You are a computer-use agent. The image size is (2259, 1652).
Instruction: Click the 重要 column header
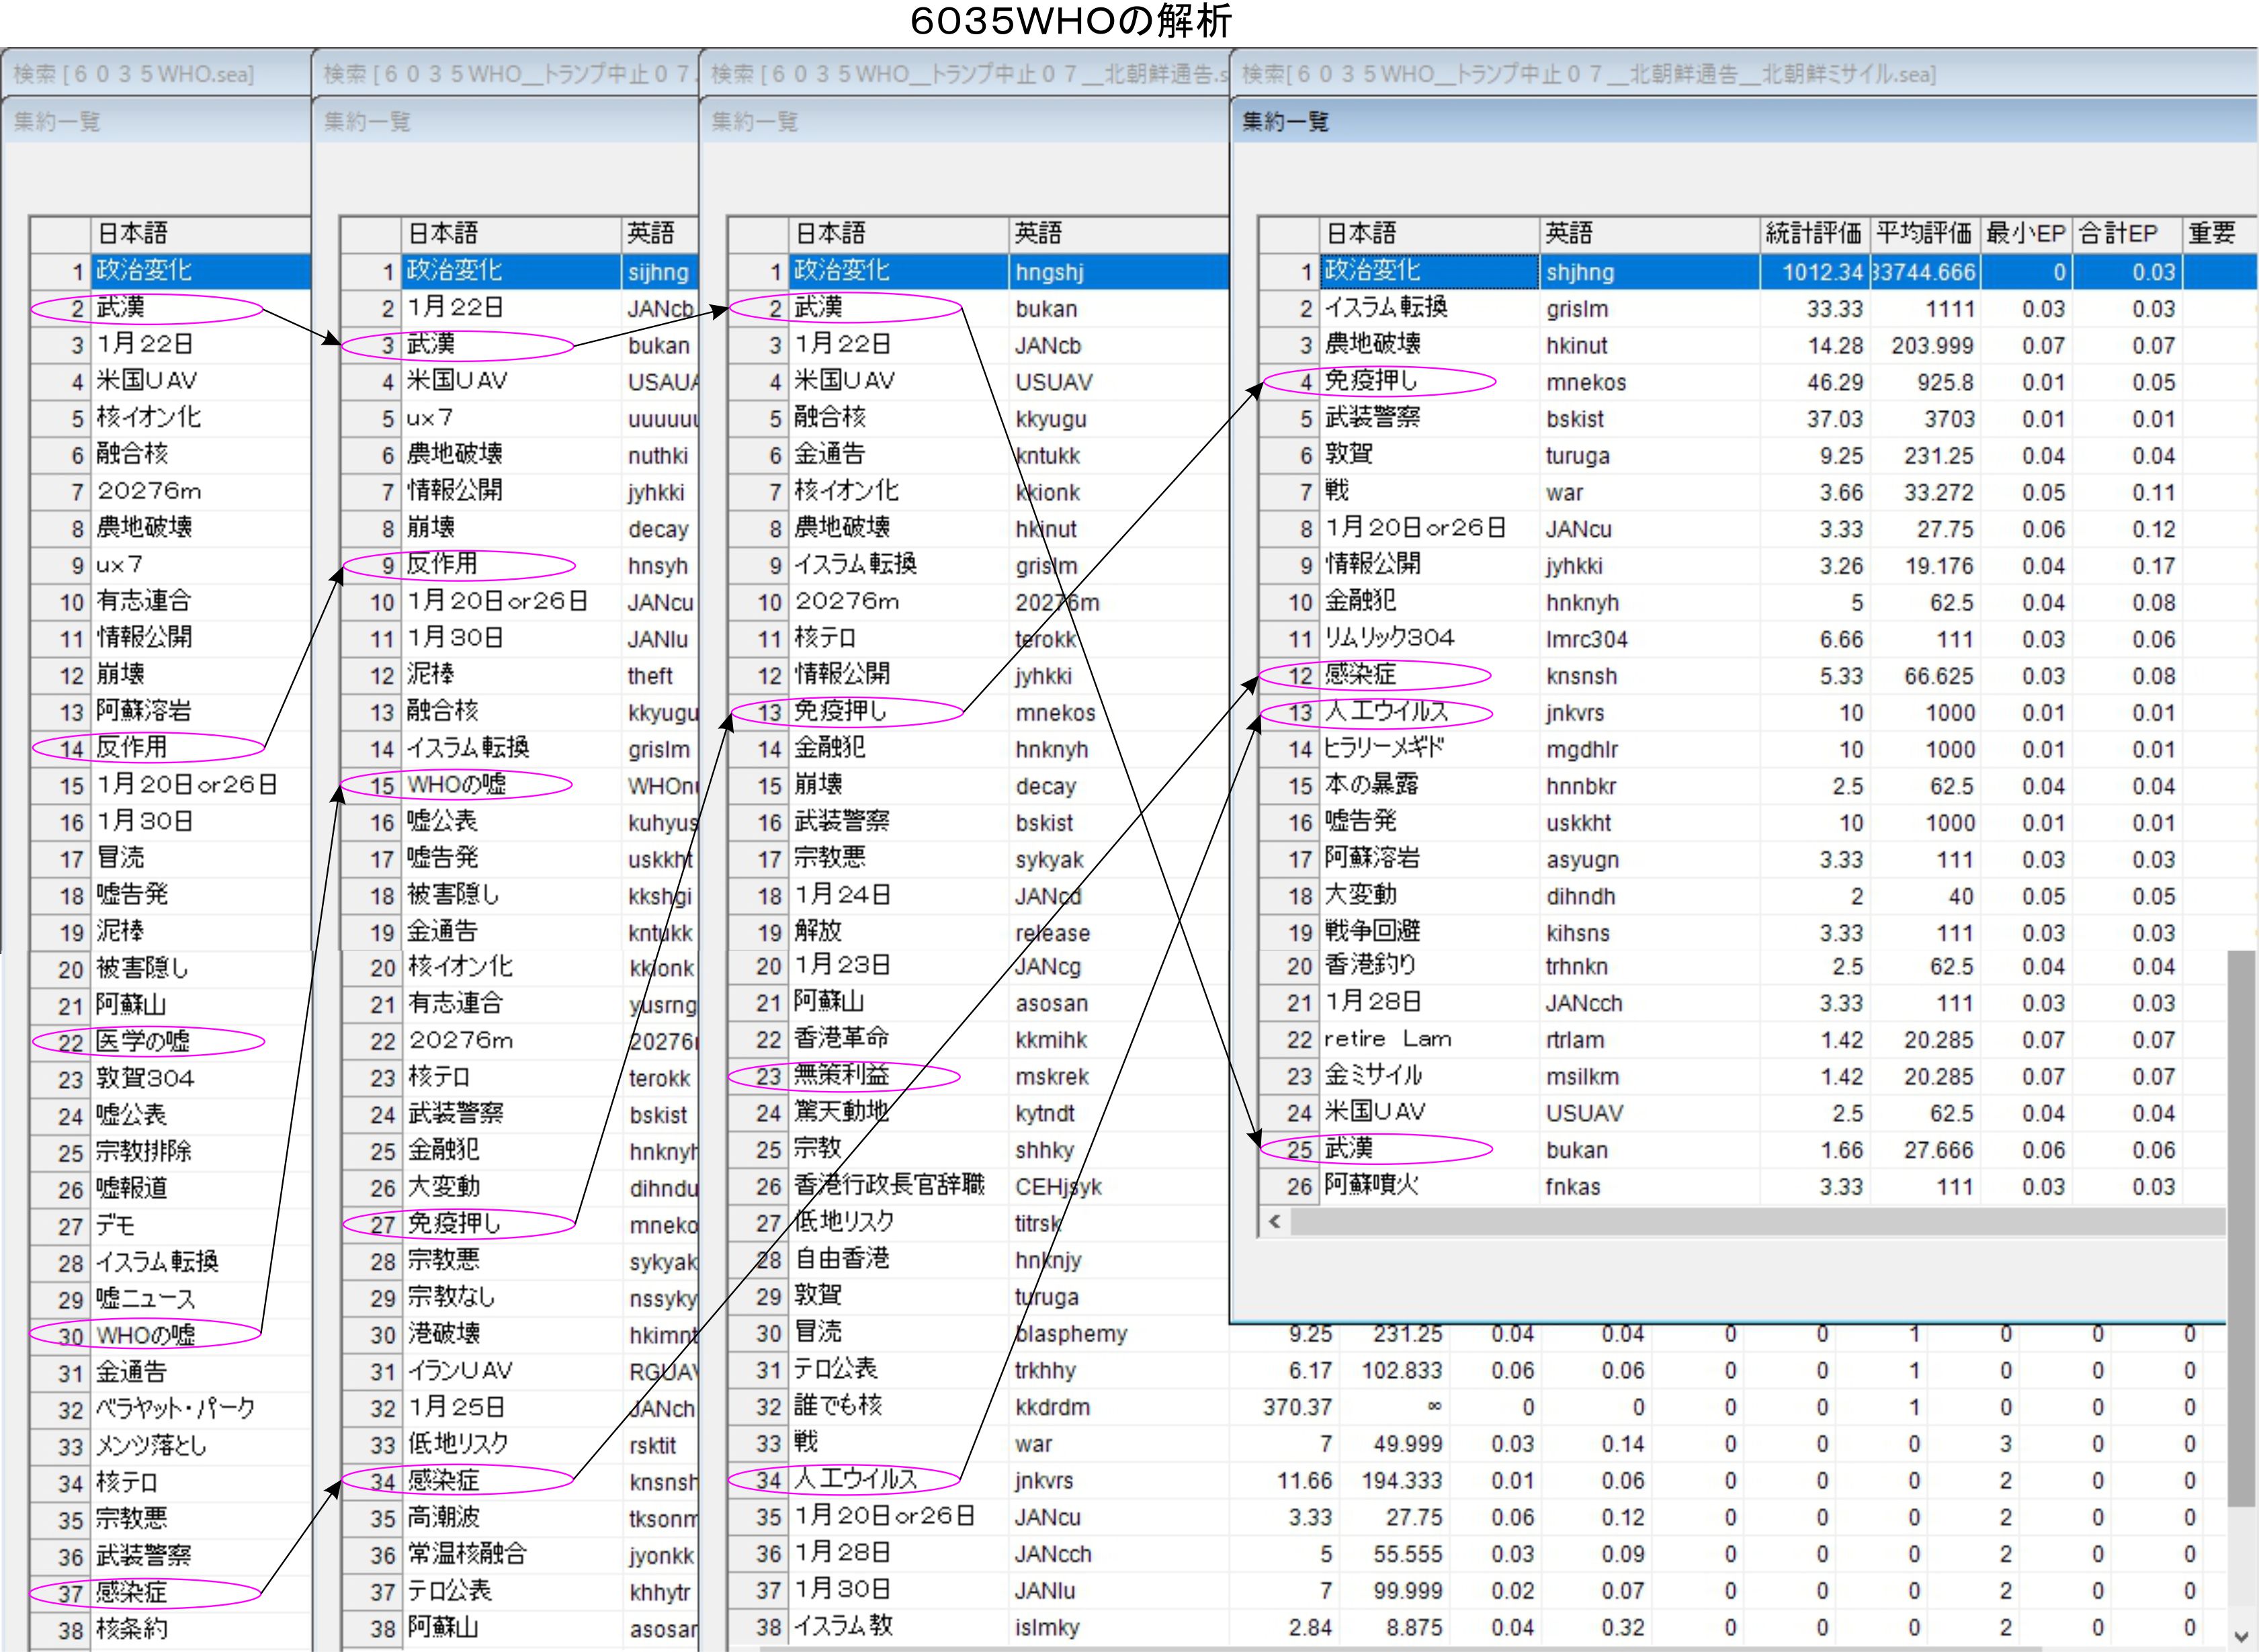tap(2212, 233)
